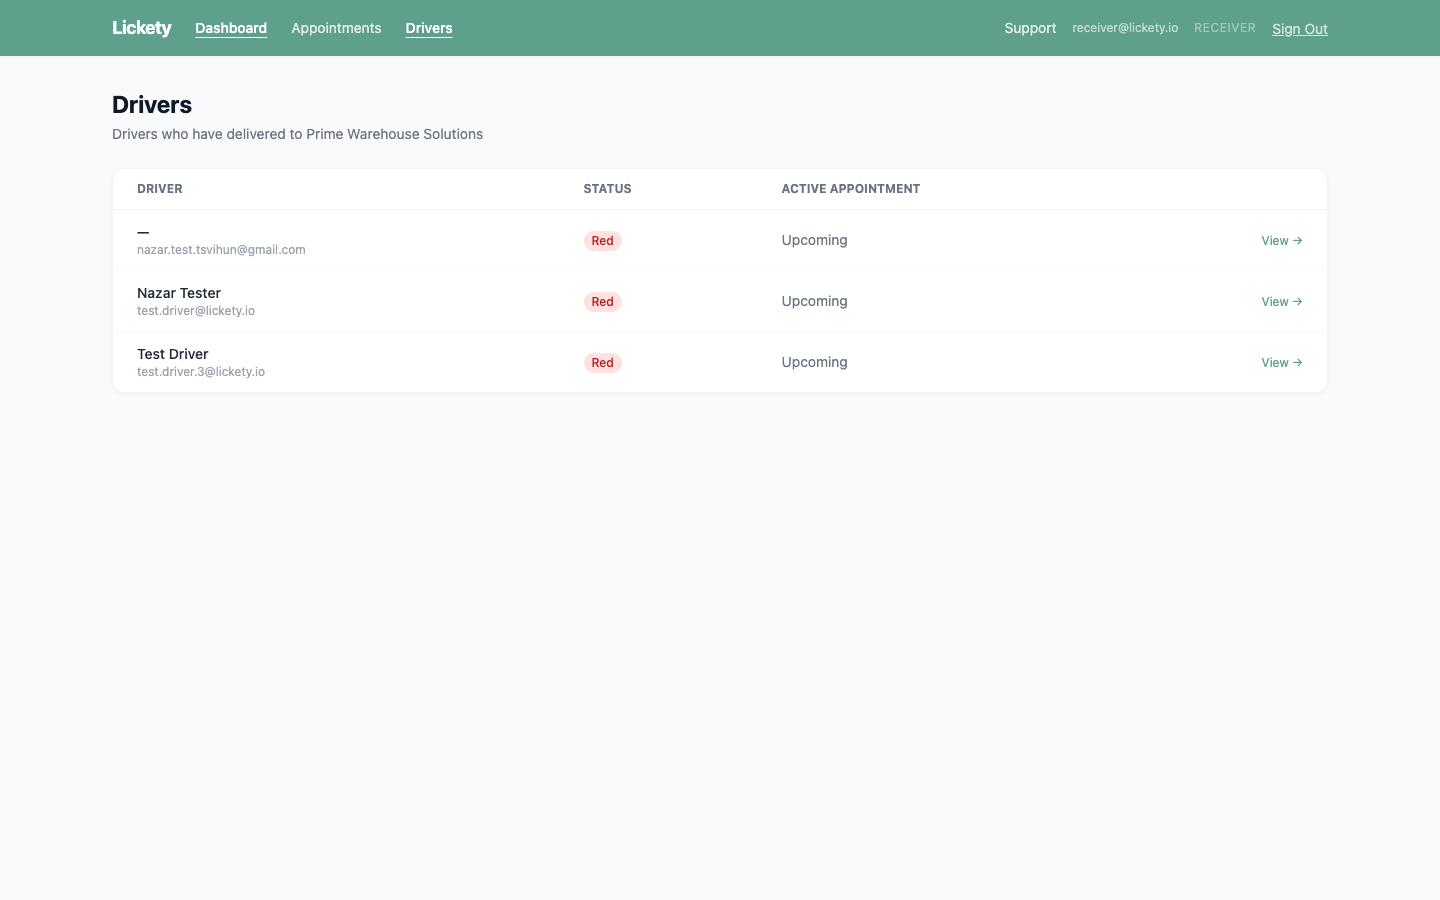Image resolution: width=1440 pixels, height=900 pixels.
Task: View details for Nazar Tester
Action: (1274, 301)
